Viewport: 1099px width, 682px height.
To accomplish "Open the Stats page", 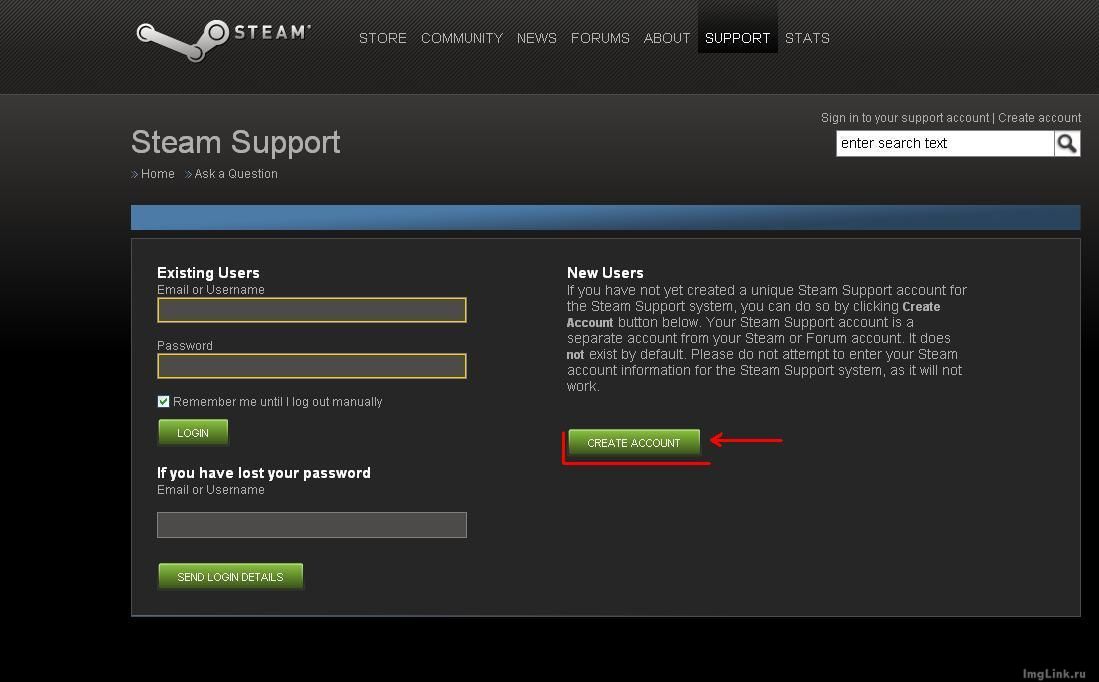I will point(807,38).
